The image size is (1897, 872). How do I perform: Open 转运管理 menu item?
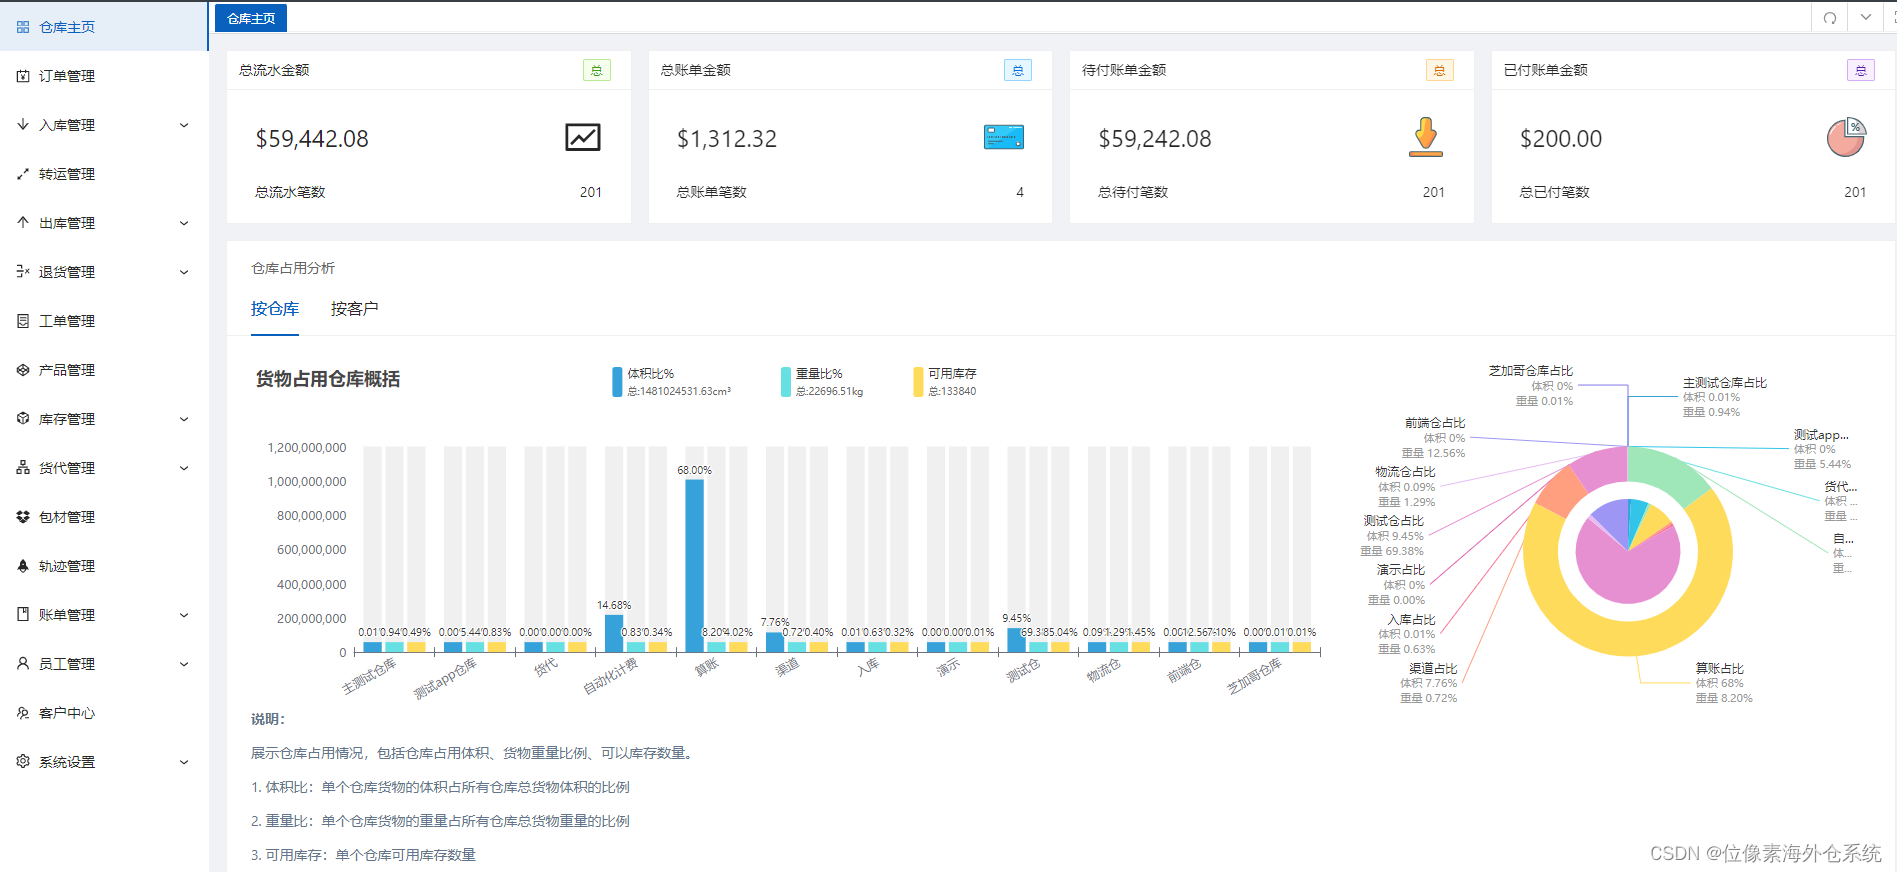pyautogui.click(x=104, y=174)
